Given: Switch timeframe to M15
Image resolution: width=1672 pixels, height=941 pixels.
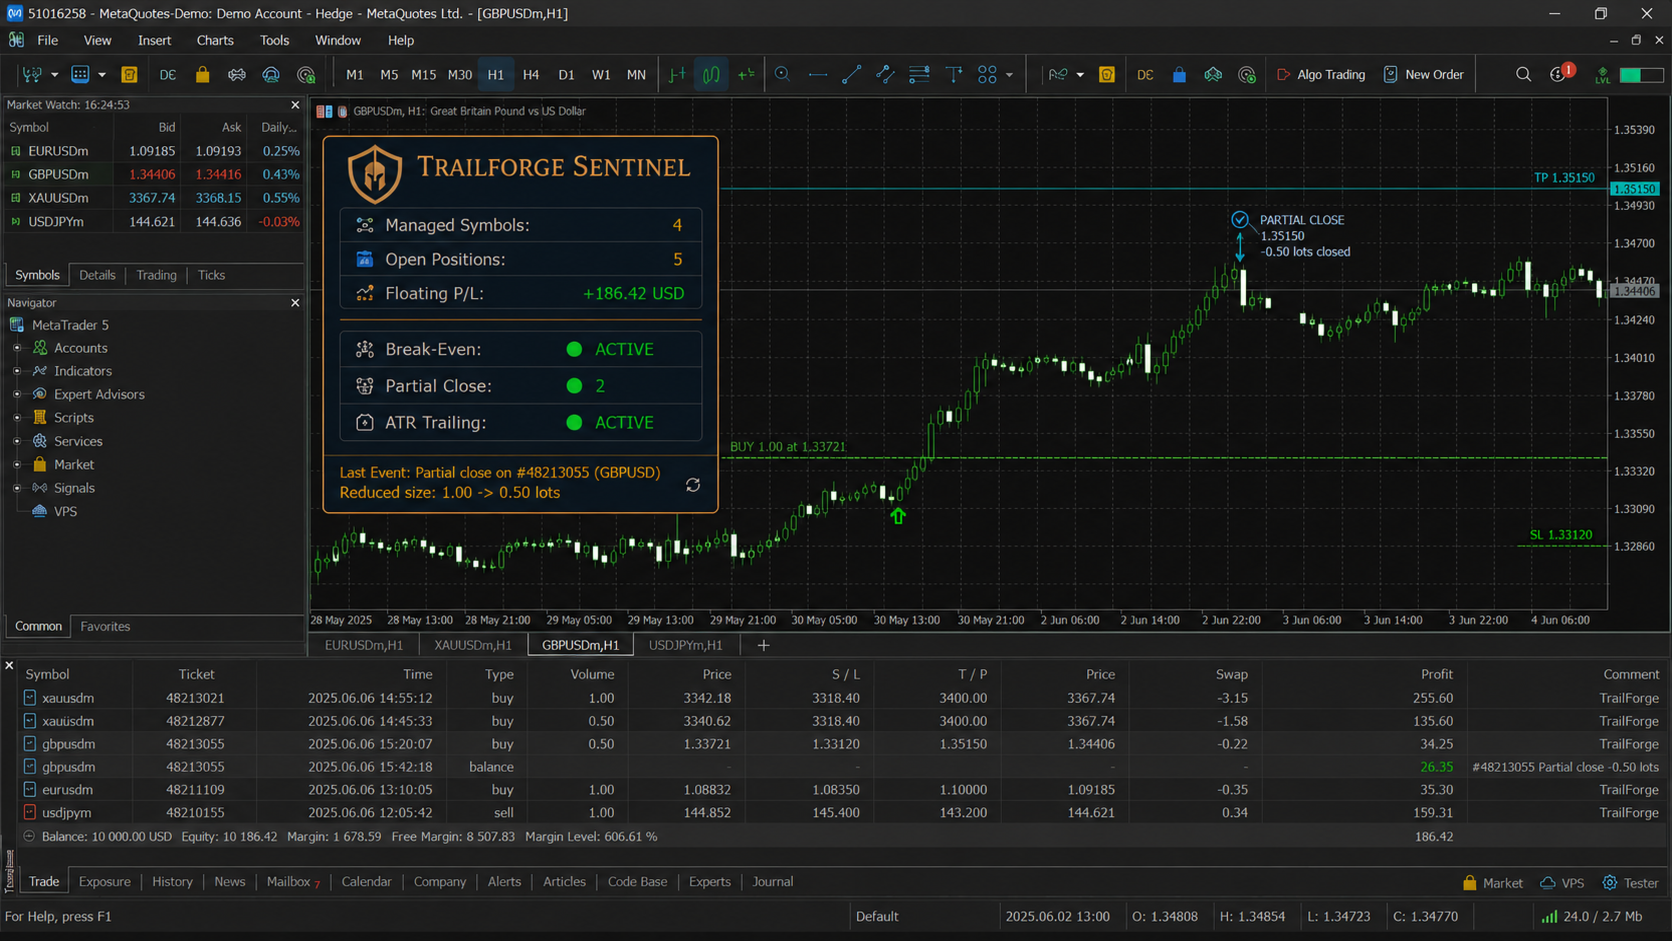Looking at the screenshot, I should [x=423, y=75].
